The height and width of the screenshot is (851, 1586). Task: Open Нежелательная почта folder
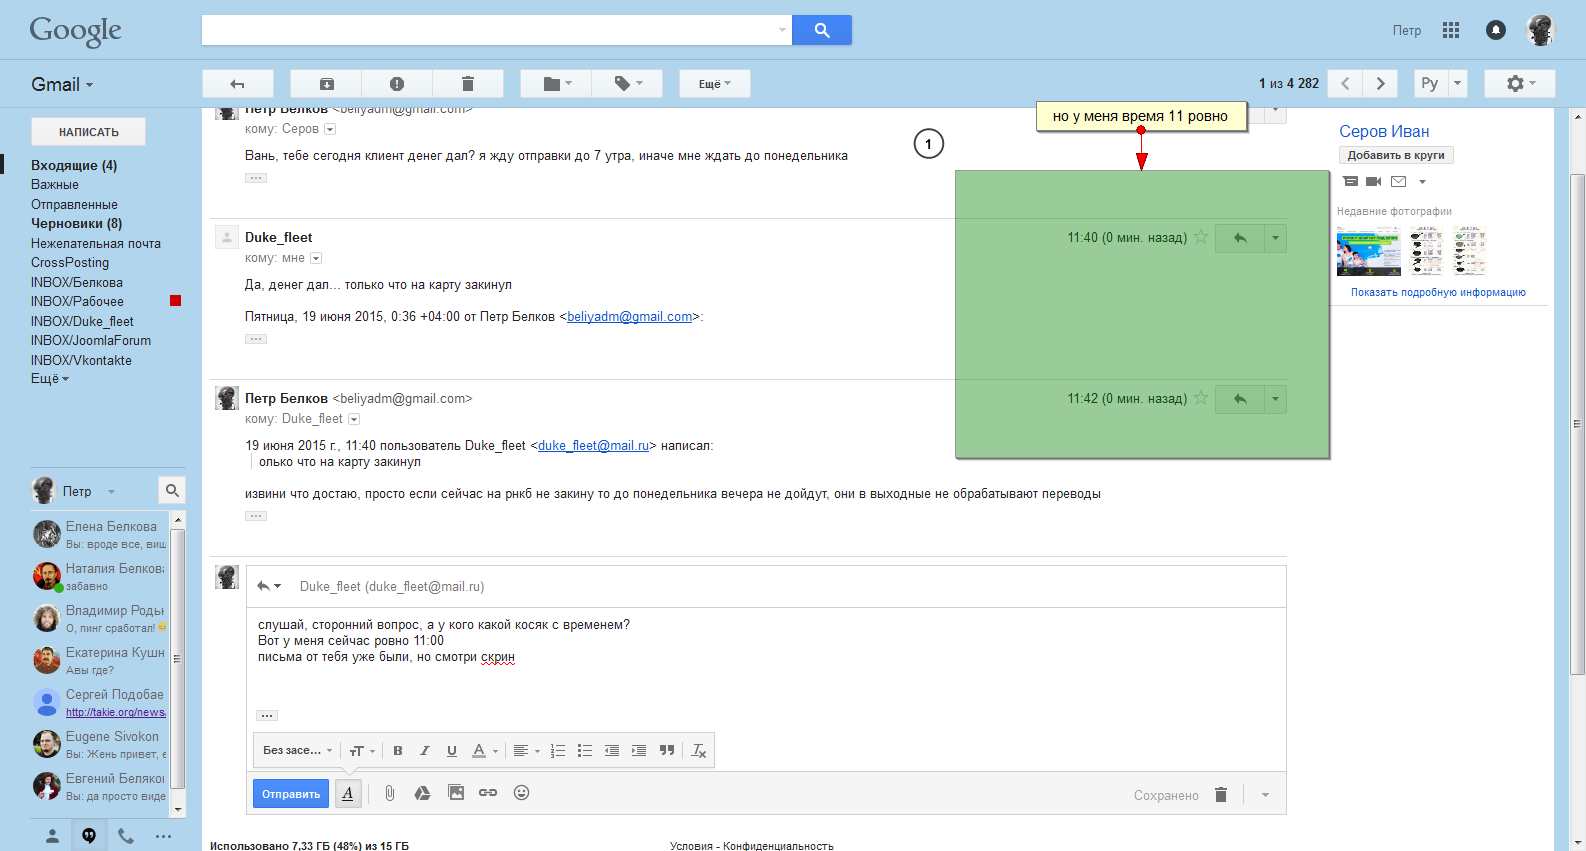click(96, 243)
